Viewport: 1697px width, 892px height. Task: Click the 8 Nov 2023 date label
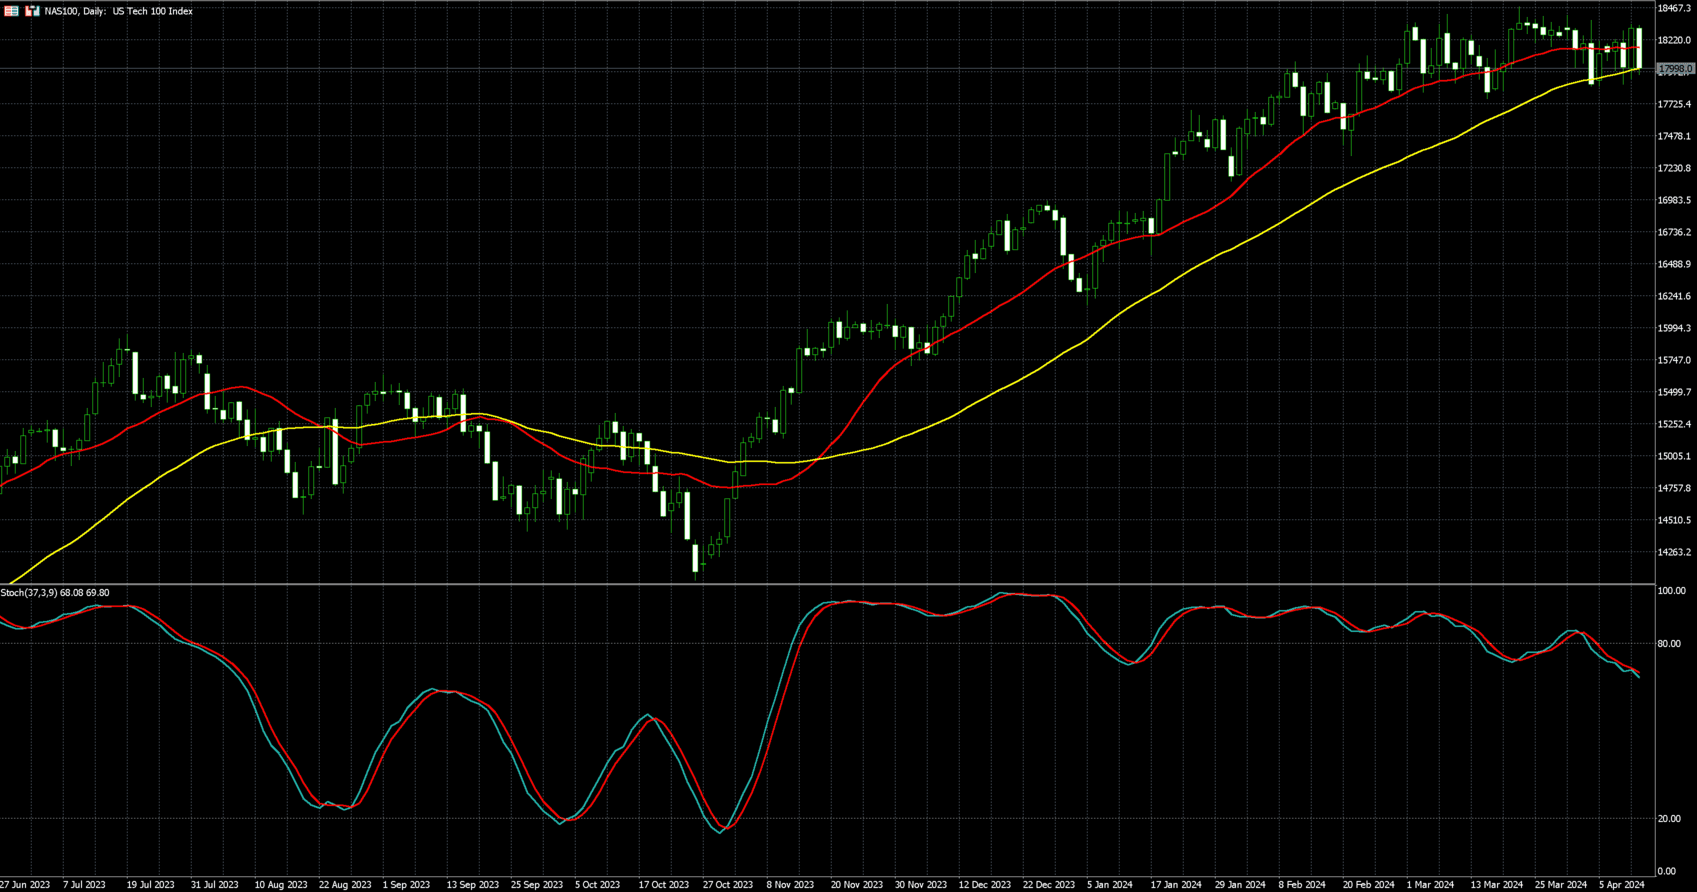(x=790, y=885)
